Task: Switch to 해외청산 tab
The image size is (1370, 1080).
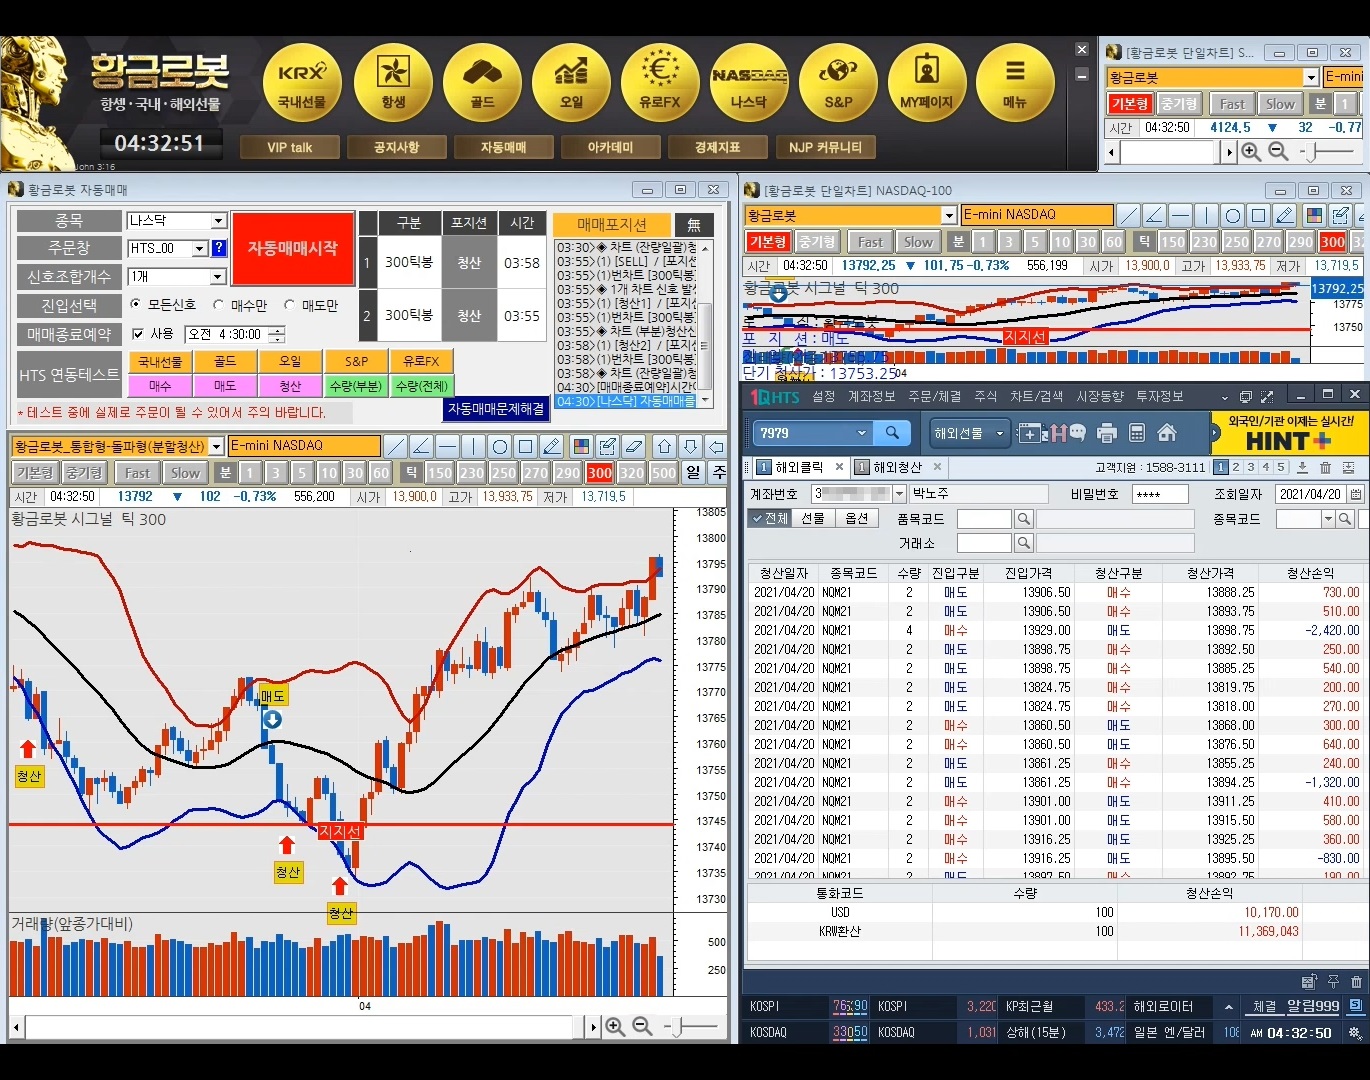Action: point(897,467)
